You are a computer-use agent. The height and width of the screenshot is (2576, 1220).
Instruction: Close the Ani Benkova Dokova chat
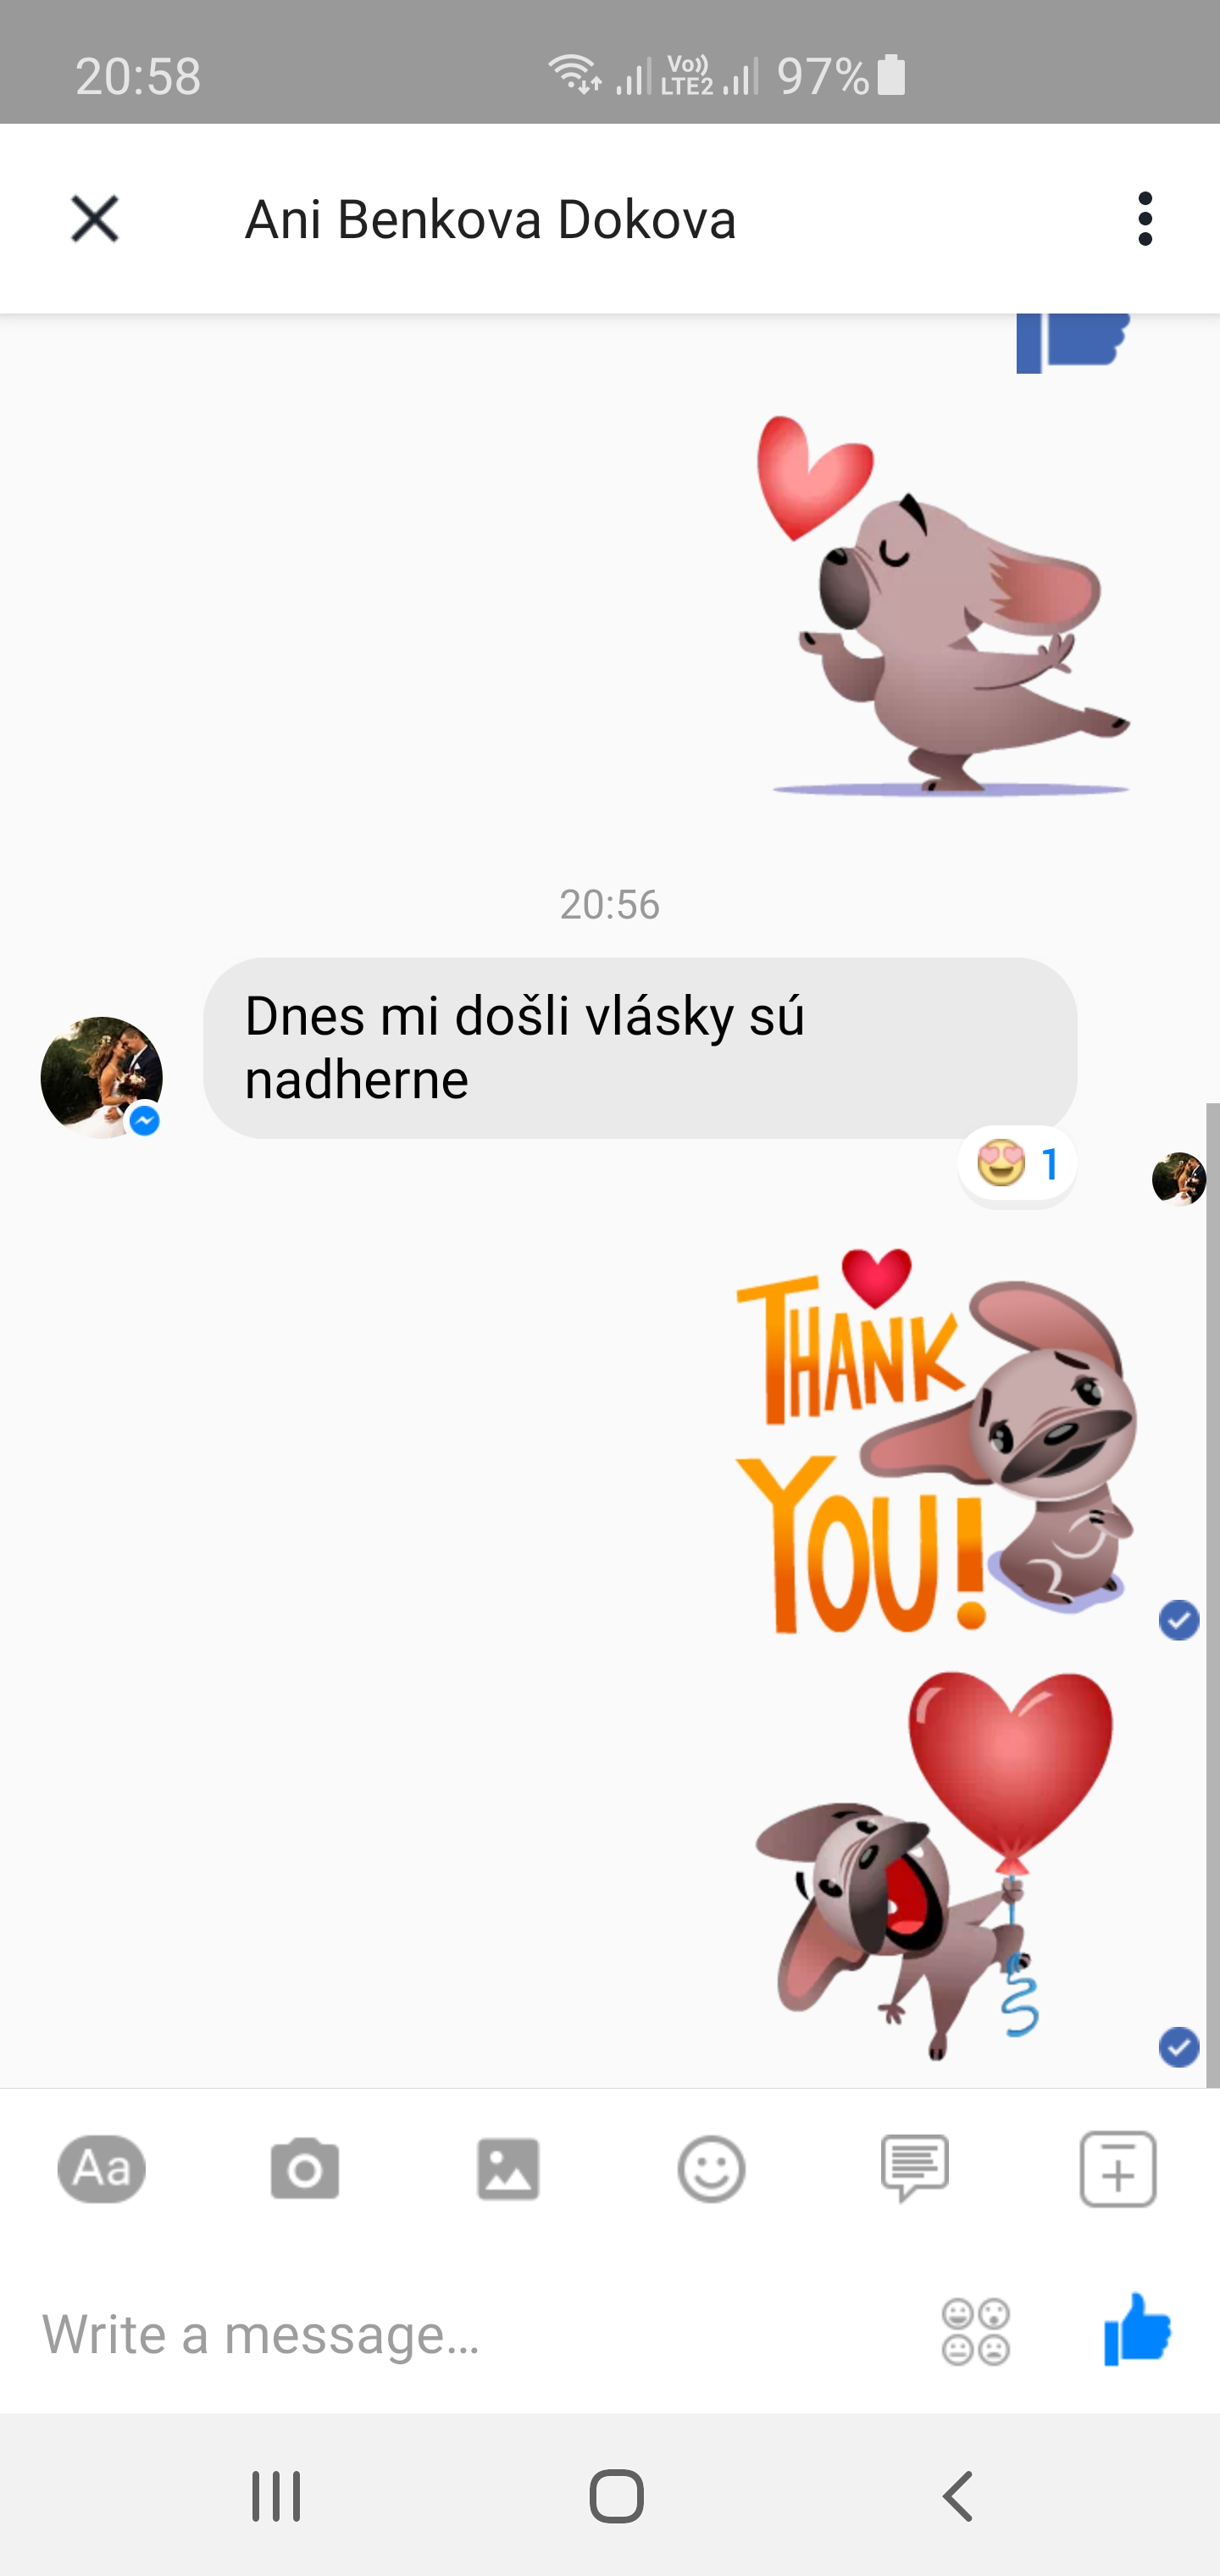95,218
